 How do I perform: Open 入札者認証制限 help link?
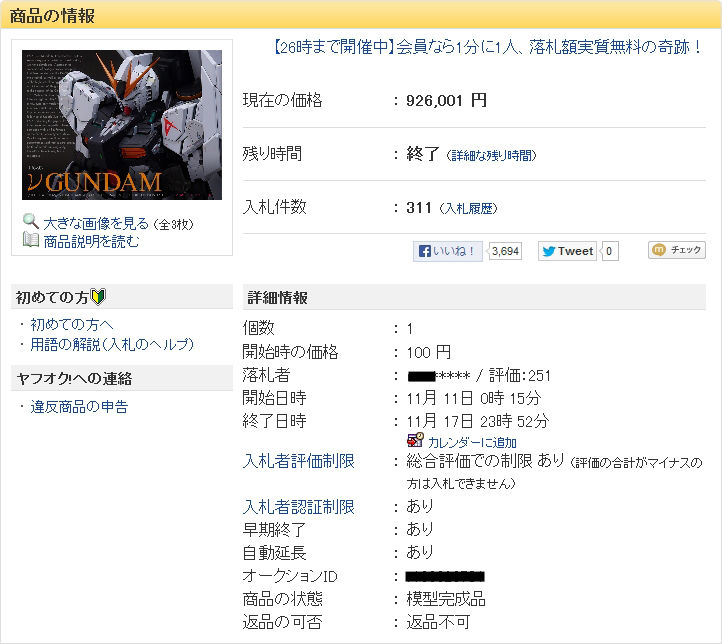click(x=298, y=507)
